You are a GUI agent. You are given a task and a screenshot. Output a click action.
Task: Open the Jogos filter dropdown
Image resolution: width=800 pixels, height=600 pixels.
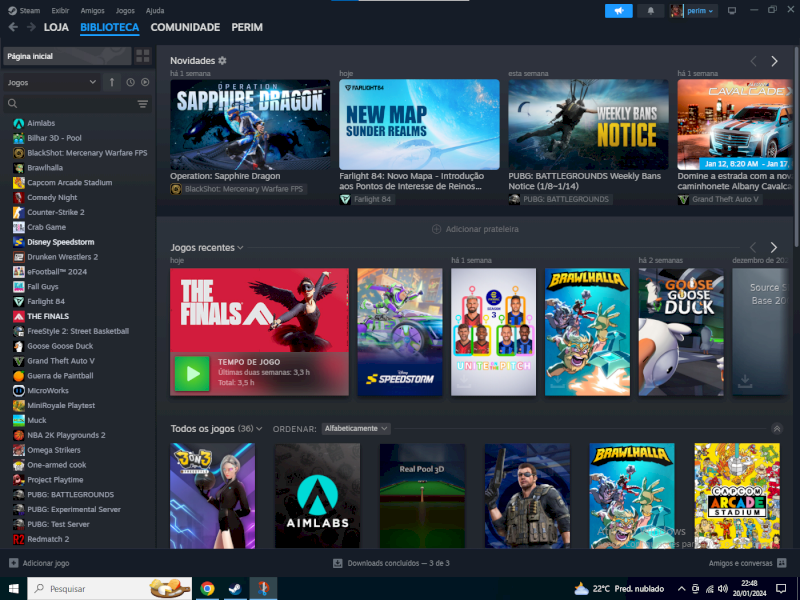51,82
